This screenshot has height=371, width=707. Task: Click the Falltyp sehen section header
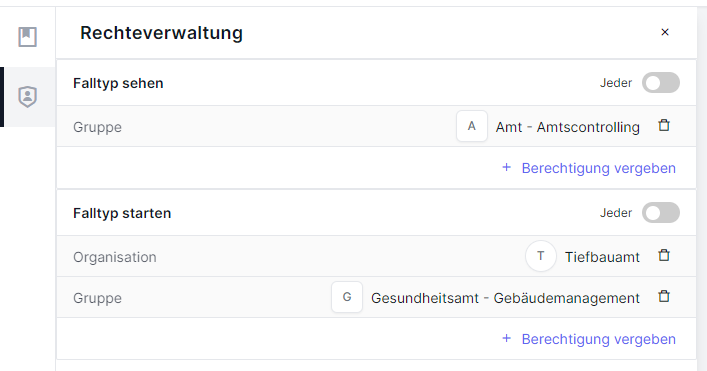118,83
